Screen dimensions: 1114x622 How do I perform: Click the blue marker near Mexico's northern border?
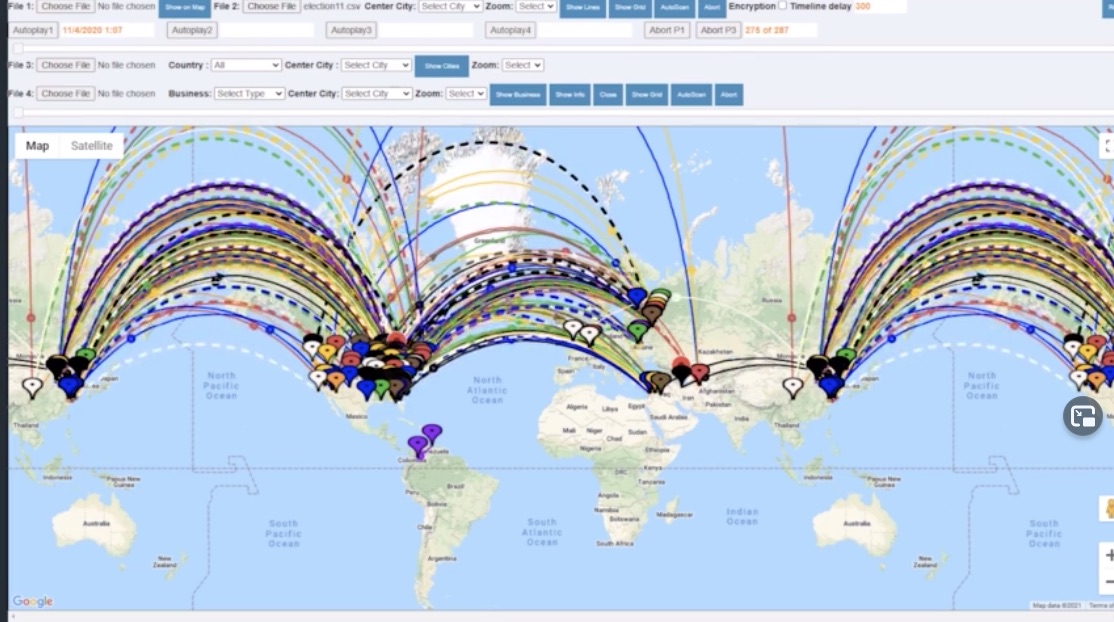click(366, 388)
